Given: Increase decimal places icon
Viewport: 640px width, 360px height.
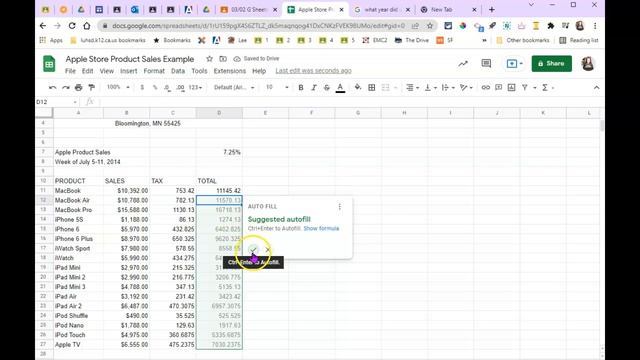Looking at the screenshot, I should coord(180,87).
